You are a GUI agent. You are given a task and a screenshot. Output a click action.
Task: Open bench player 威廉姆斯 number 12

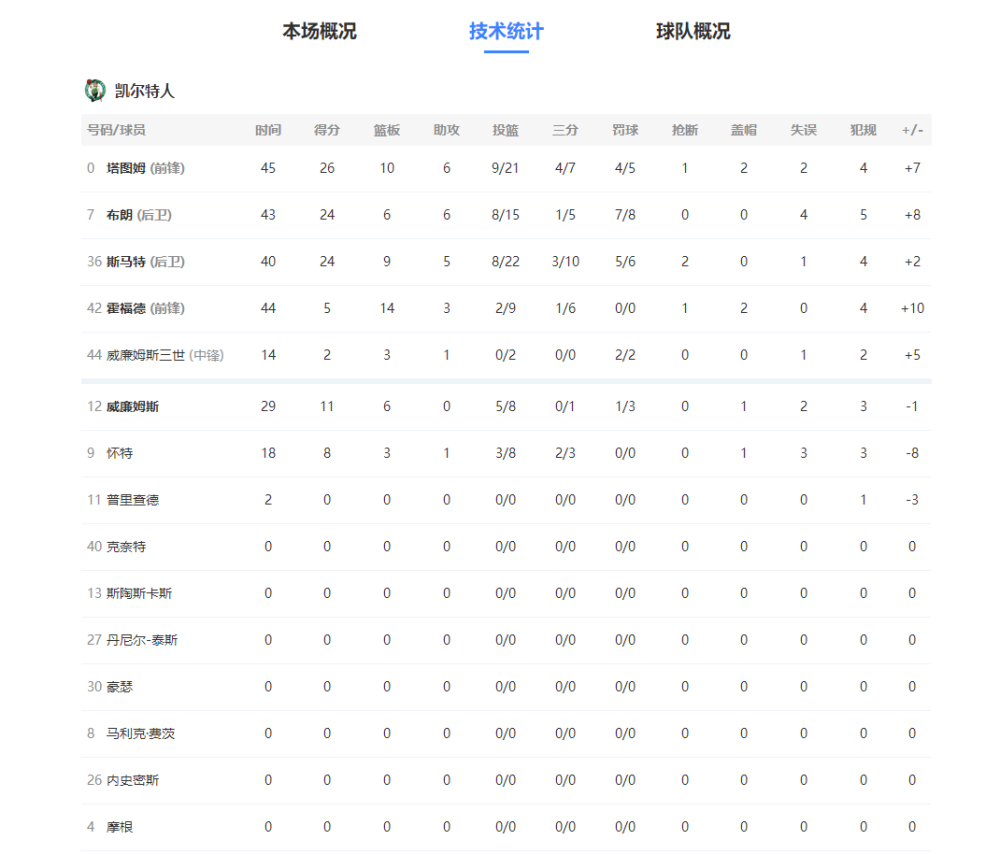pyautogui.click(x=132, y=406)
